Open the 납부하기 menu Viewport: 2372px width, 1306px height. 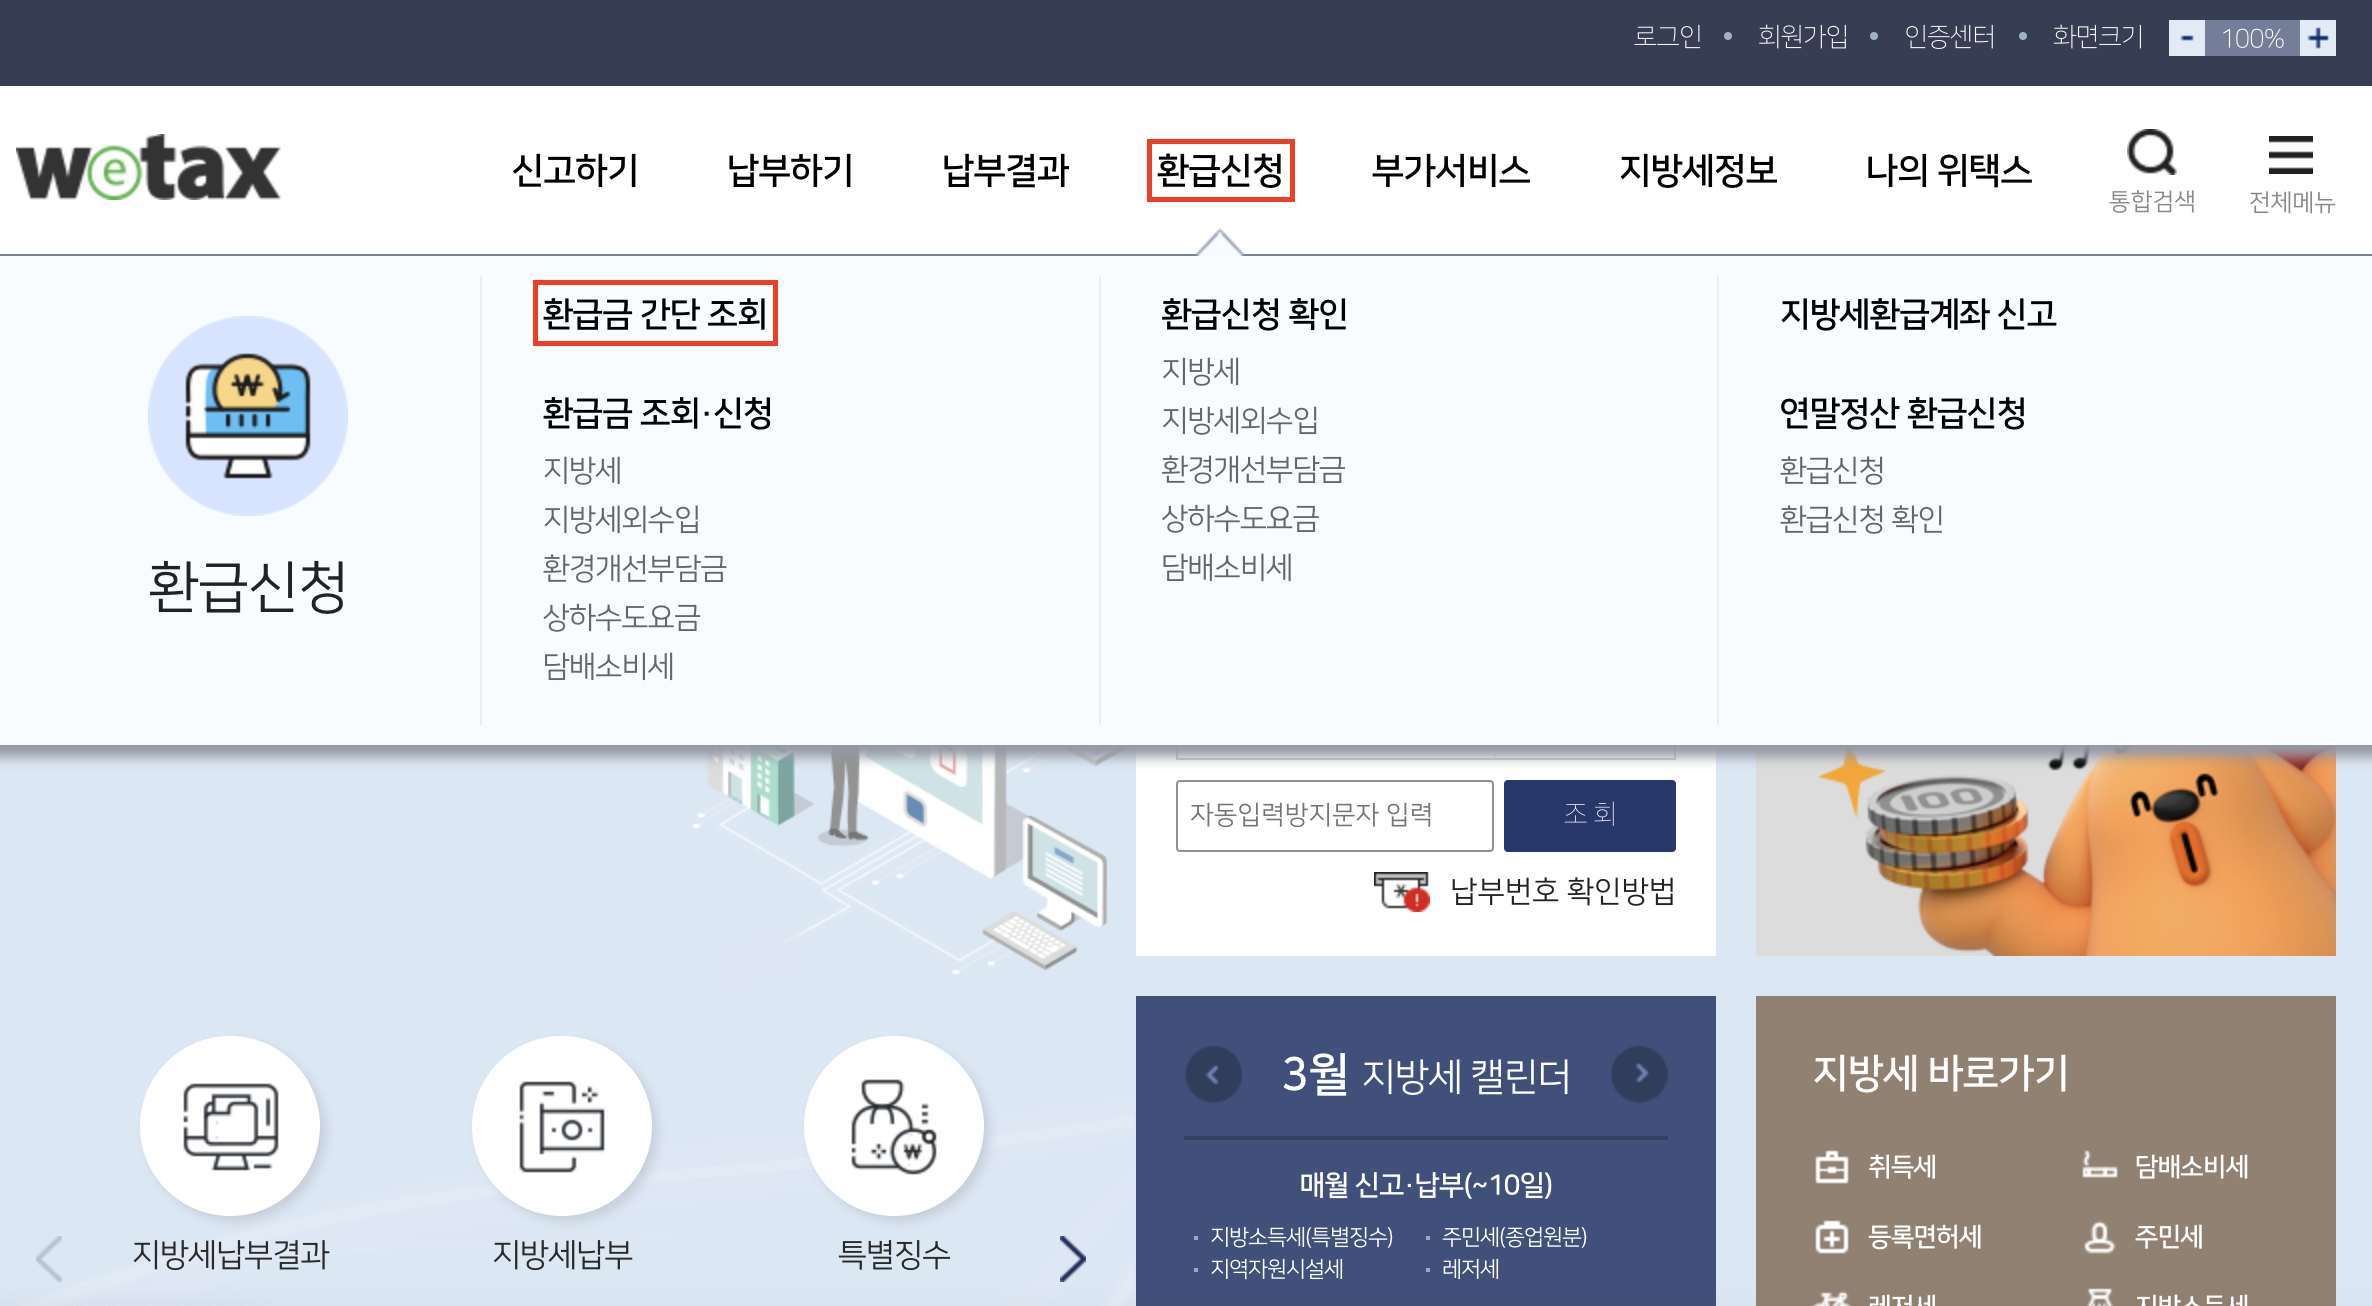790,170
